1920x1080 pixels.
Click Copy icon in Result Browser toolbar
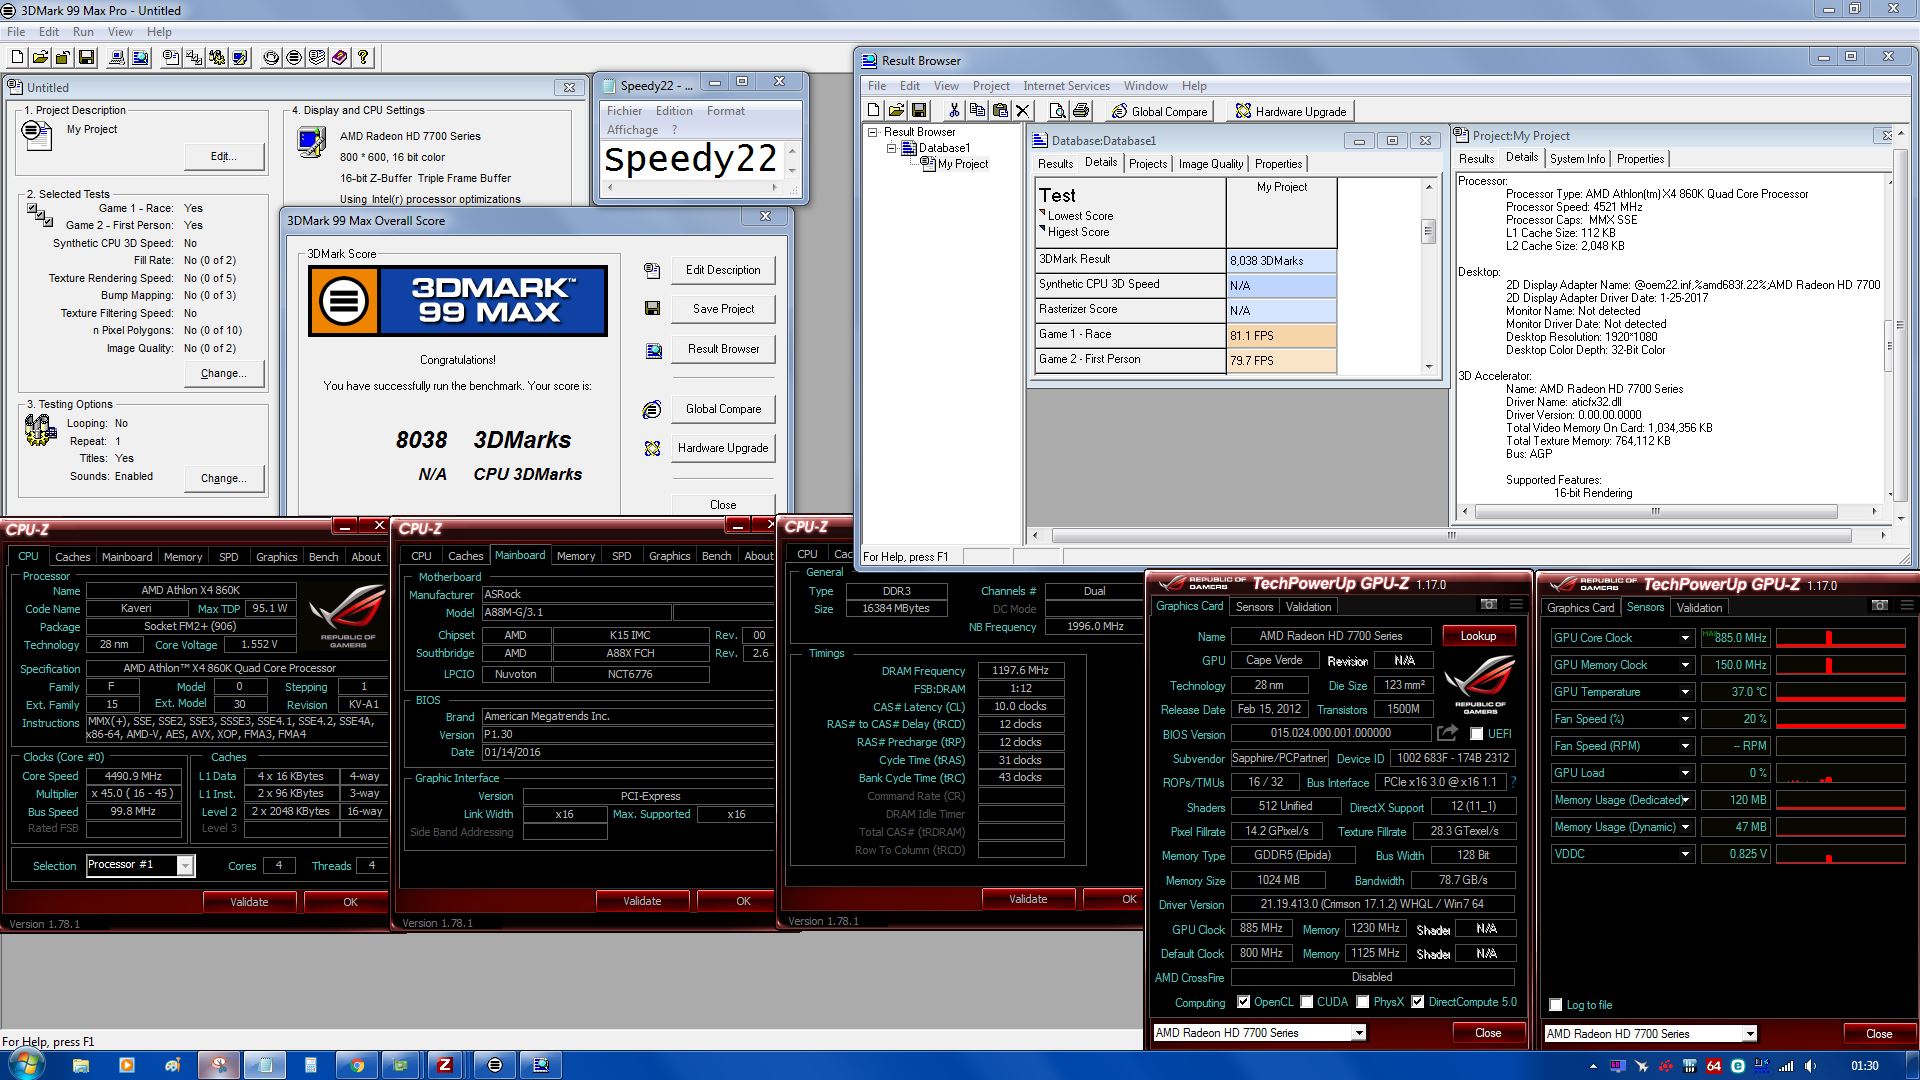click(977, 111)
